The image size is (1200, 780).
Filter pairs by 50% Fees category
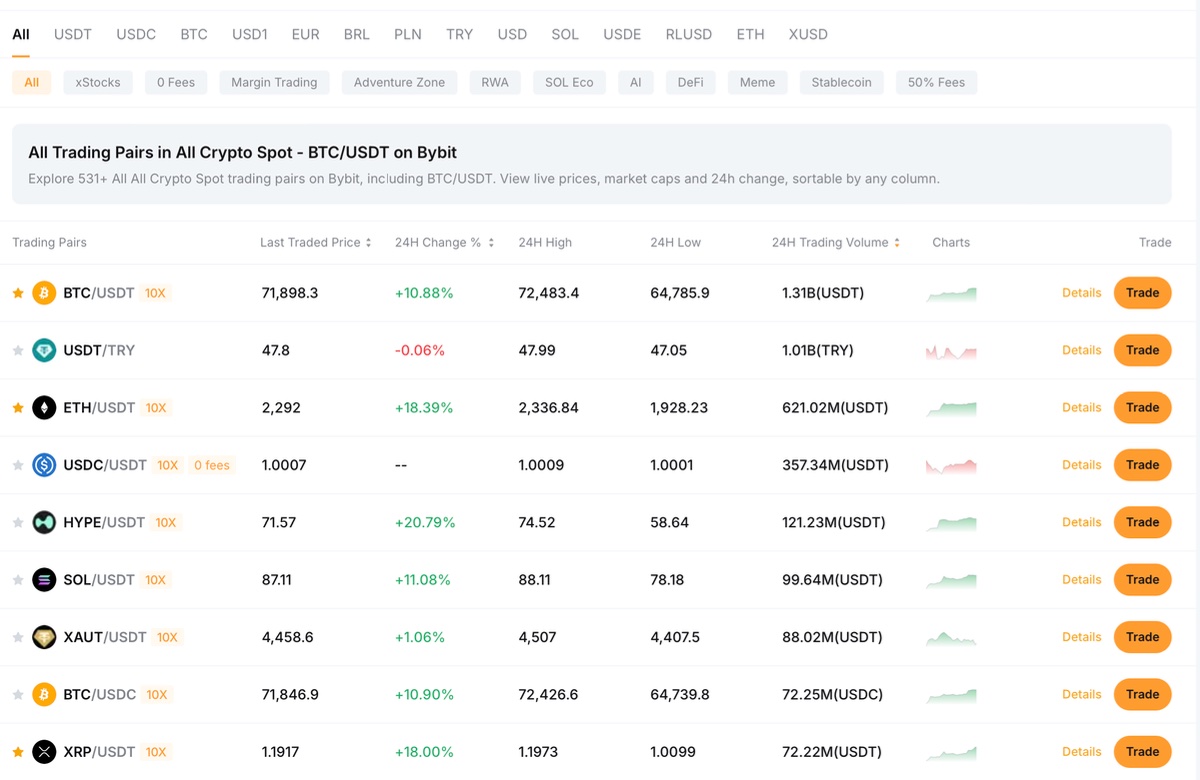coord(937,82)
